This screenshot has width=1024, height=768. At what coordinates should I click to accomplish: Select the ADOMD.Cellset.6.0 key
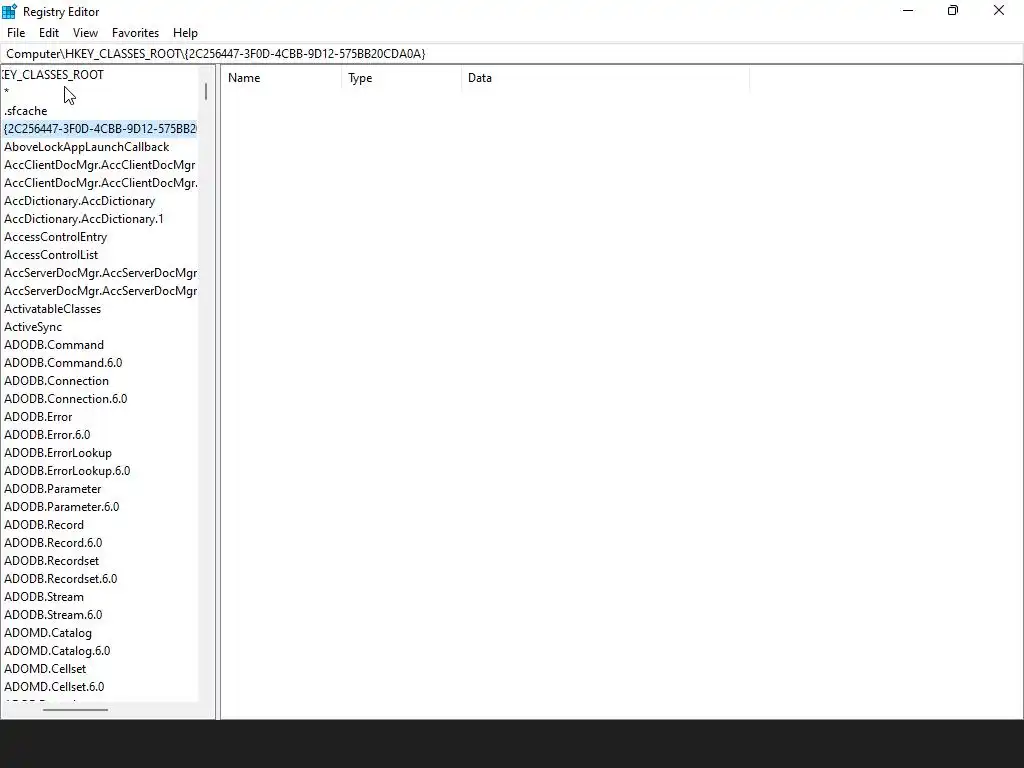[x=54, y=687]
